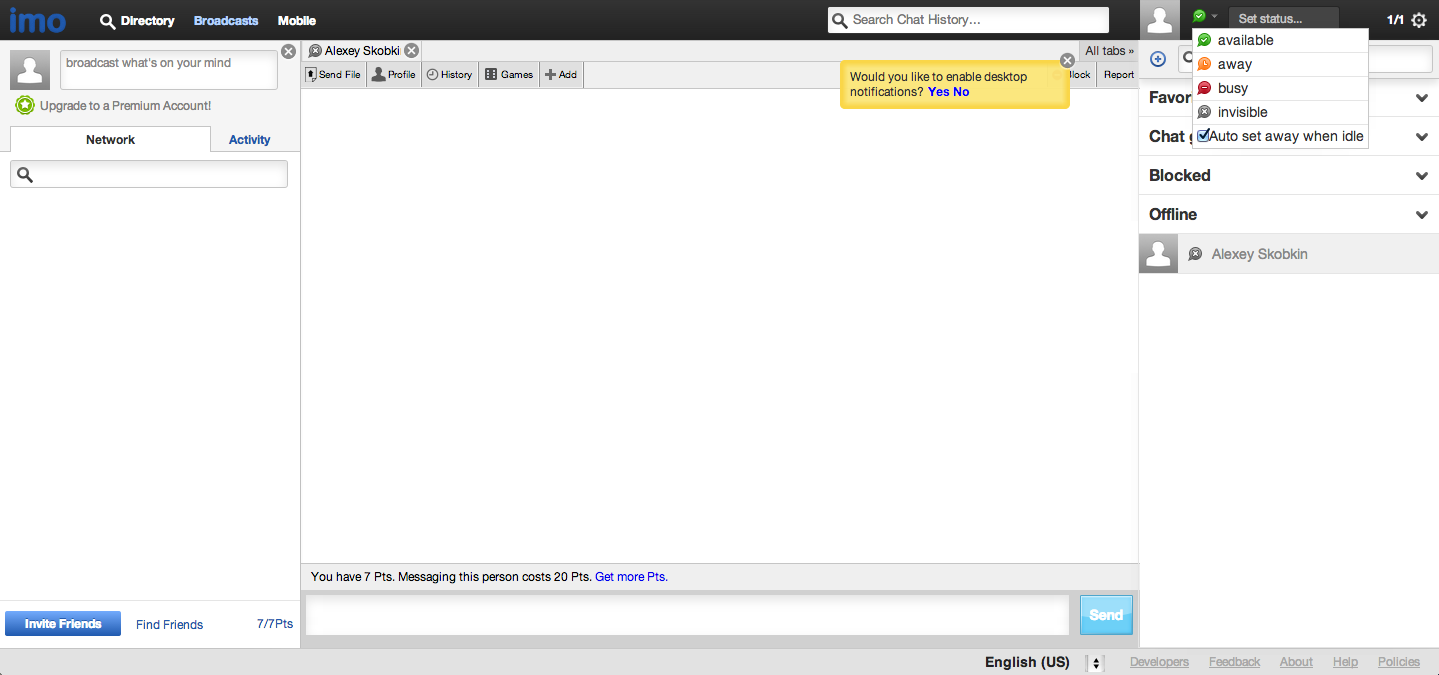Select the away status option
This screenshot has width=1439, height=675.
coord(1280,64)
